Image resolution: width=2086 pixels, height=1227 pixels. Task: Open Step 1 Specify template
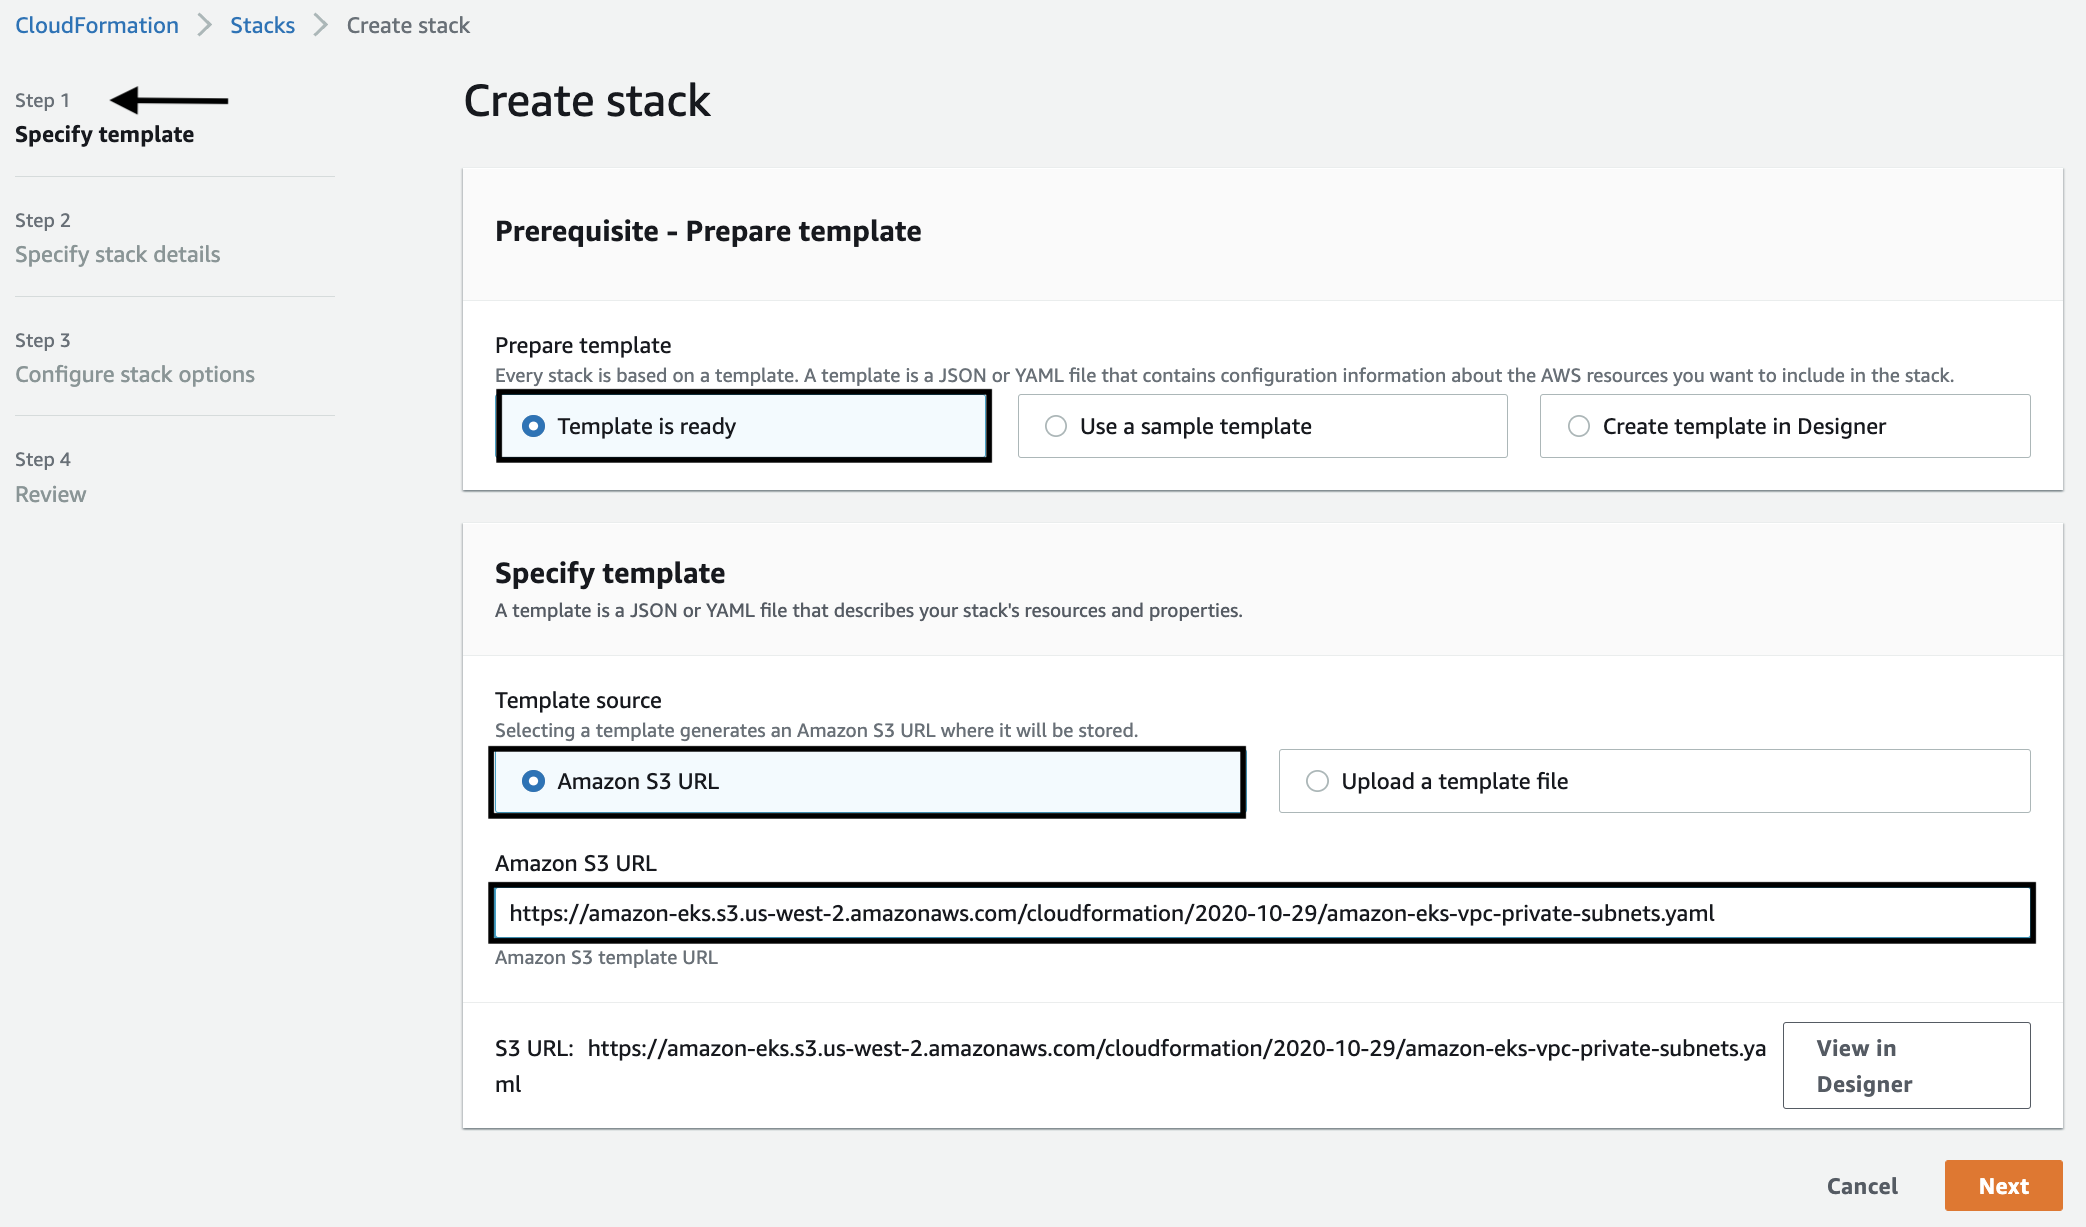tap(104, 134)
